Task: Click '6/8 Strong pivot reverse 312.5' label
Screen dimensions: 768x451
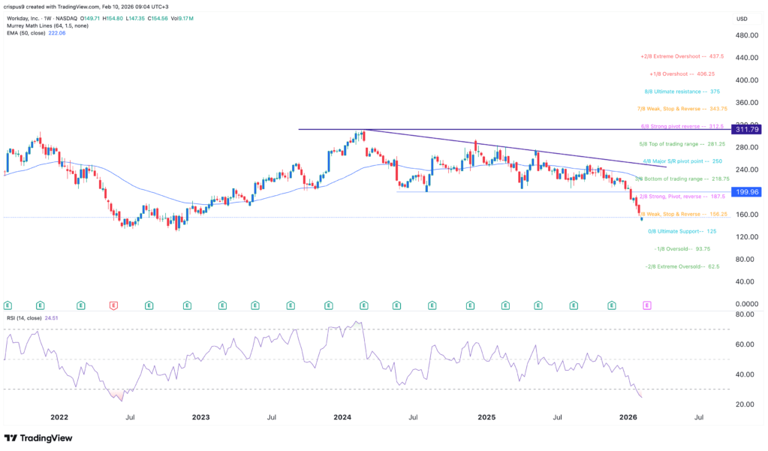Action: click(682, 126)
